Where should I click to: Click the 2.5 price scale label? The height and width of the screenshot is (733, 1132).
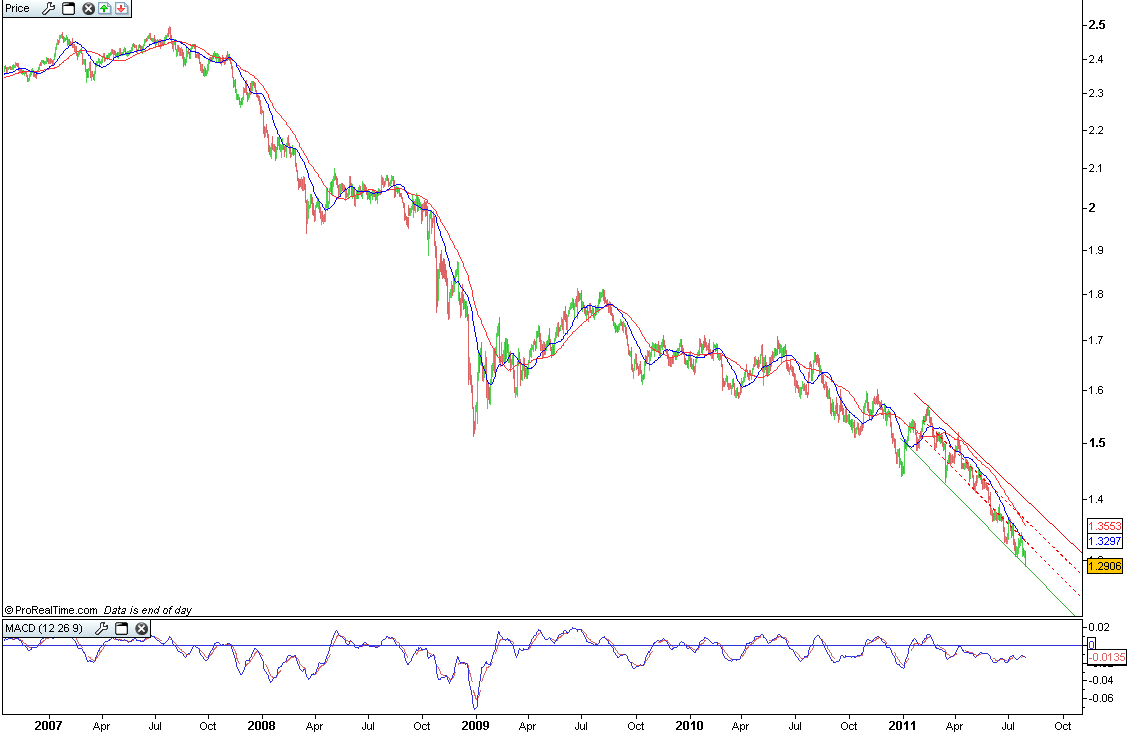(1097, 25)
